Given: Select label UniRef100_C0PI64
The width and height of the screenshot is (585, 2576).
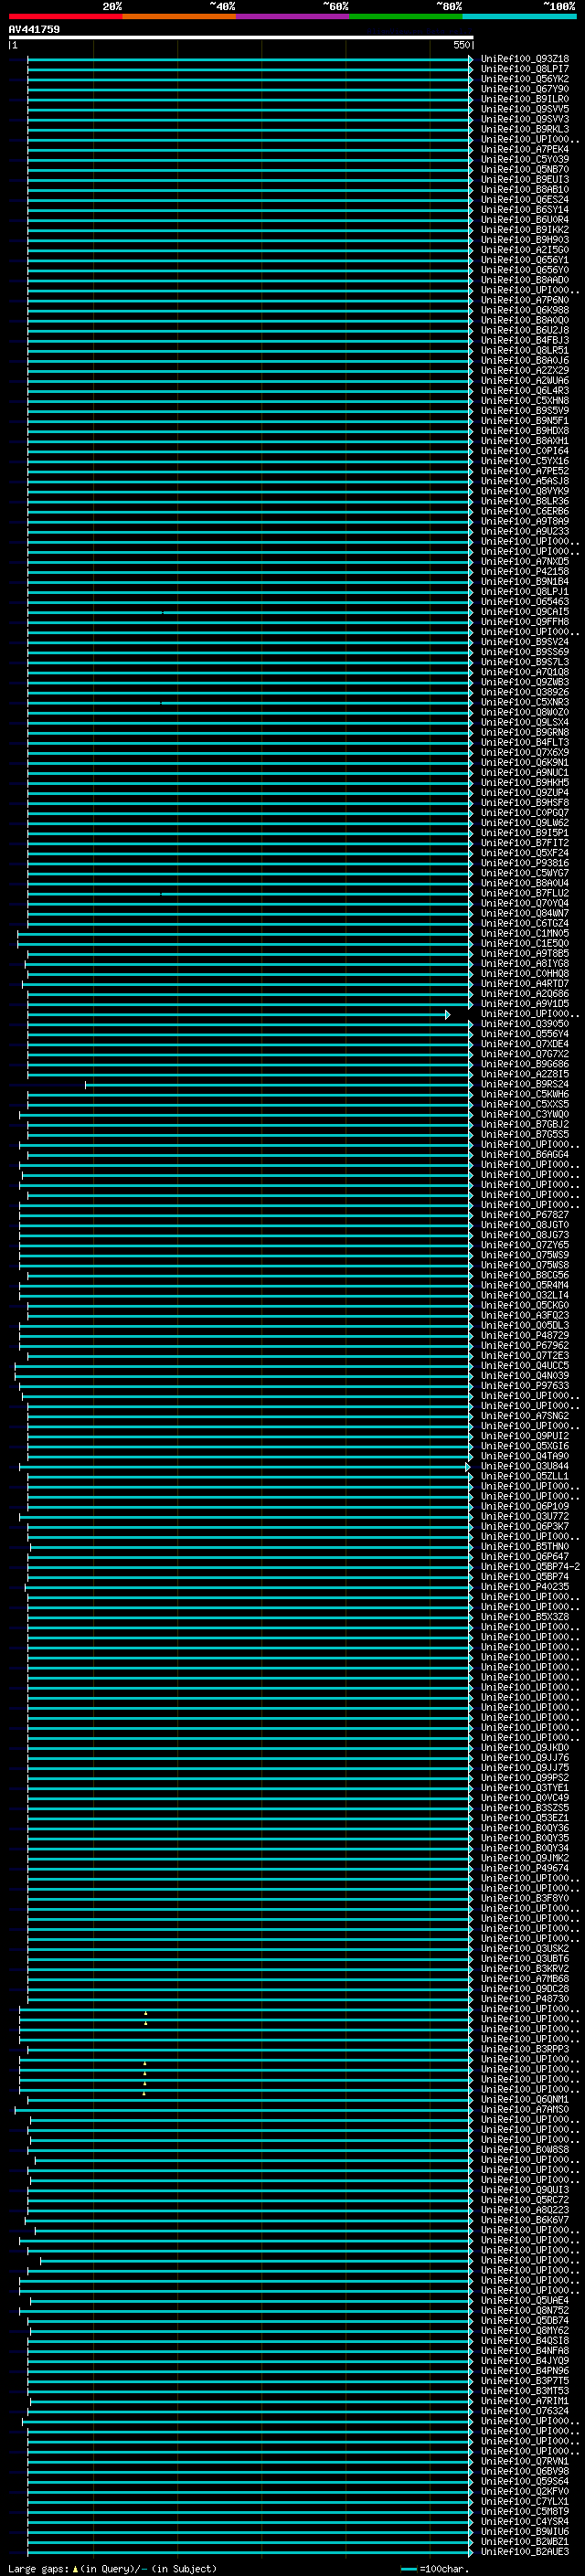Looking at the screenshot, I should [524, 451].
